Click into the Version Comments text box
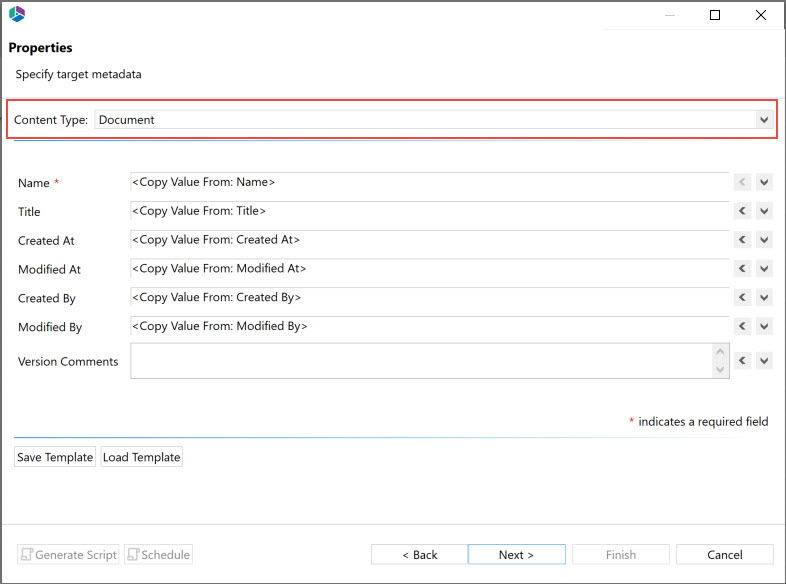The width and height of the screenshot is (786, 584). 420,361
